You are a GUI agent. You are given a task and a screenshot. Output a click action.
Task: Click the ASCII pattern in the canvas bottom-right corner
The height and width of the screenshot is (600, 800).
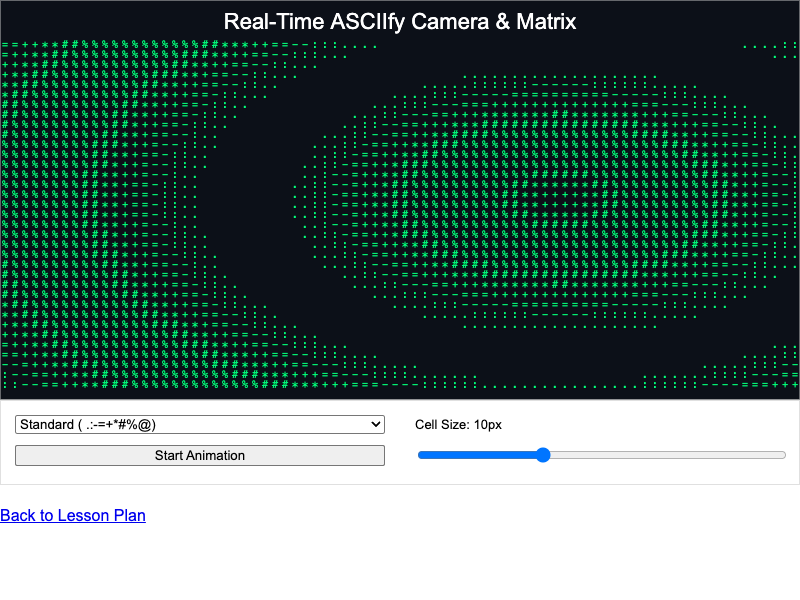pos(750,372)
